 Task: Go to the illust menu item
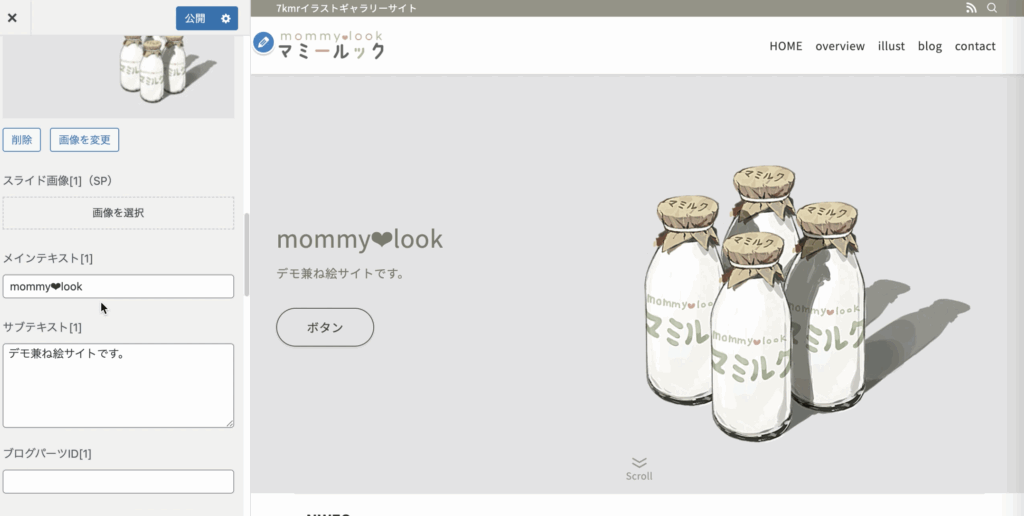click(891, 46)
